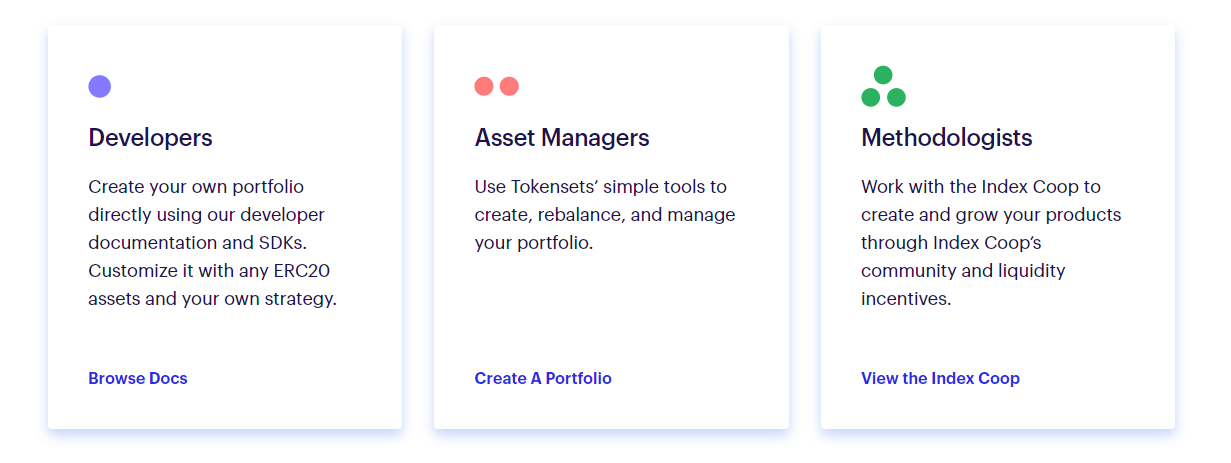The image size is (1231, 463).
Task: Follow the Create A Portfolio link
Action: 543,378
